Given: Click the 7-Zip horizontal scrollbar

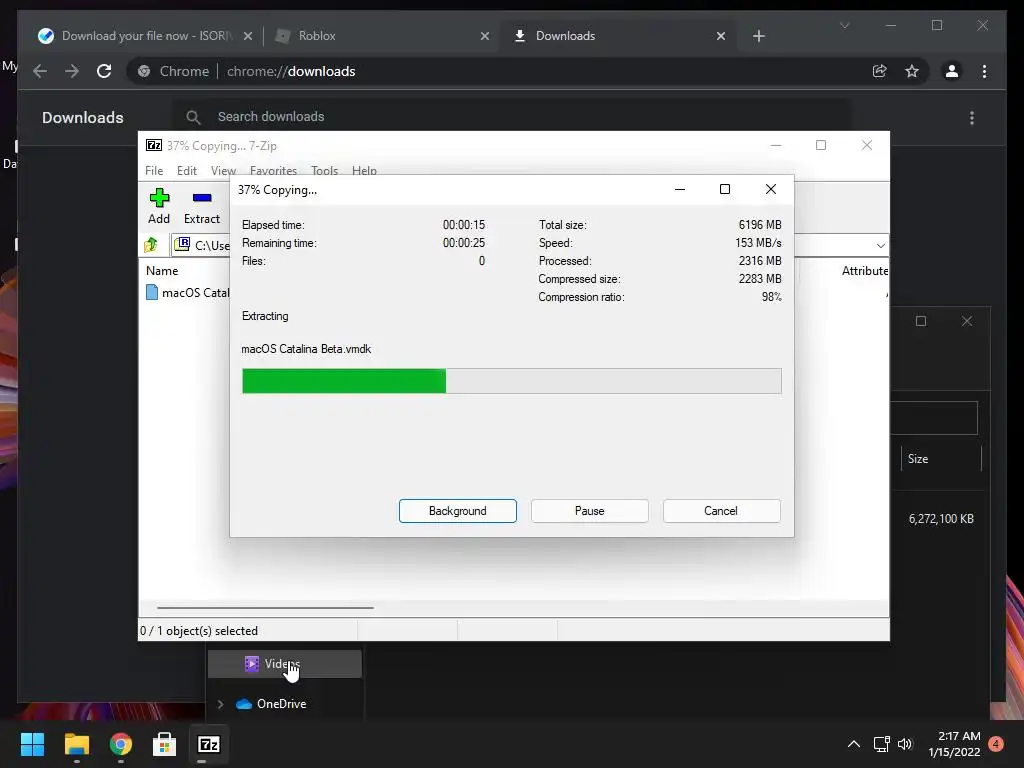Looking at the screenshot, I should [265, 607].
